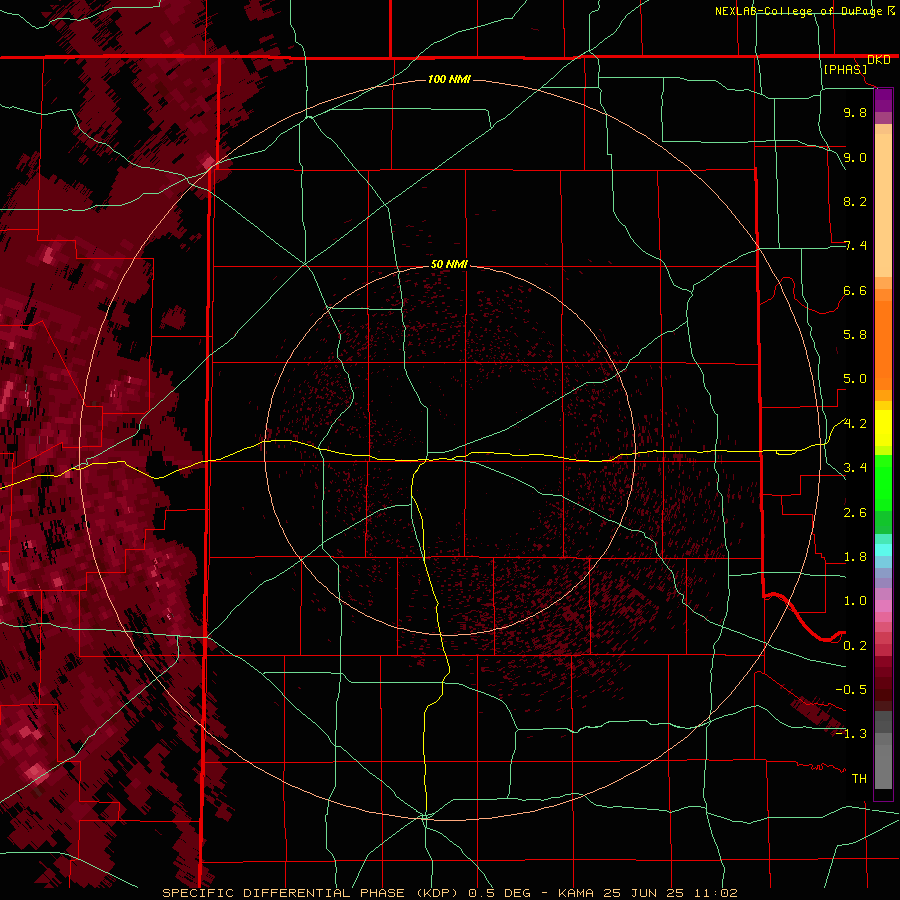Screen dimensions: 900x900
Task: Click the 4.2 scale value
Action: tap(855, 424)
